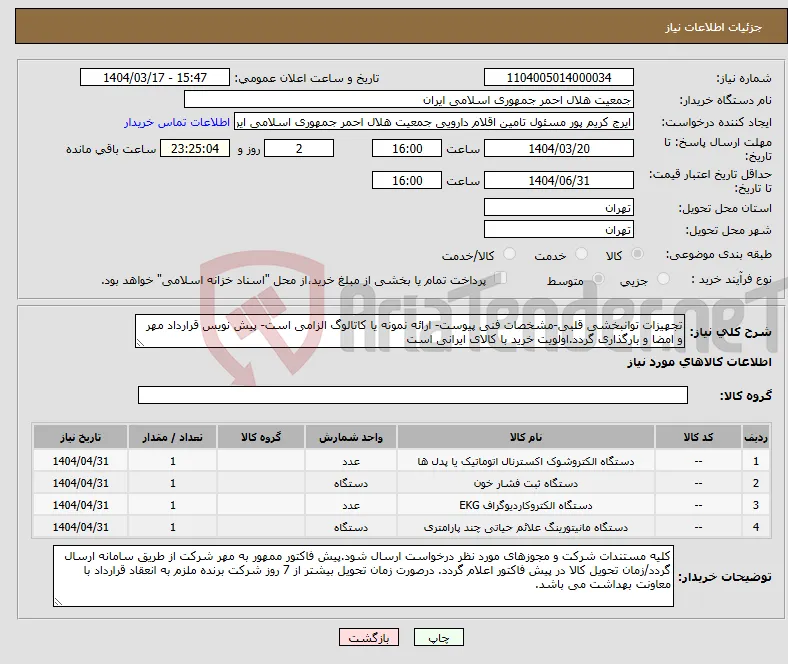This screenshot has width=788, height=664.
Task: Click the empty گروه کالا field
Action: tap(413, 395)
